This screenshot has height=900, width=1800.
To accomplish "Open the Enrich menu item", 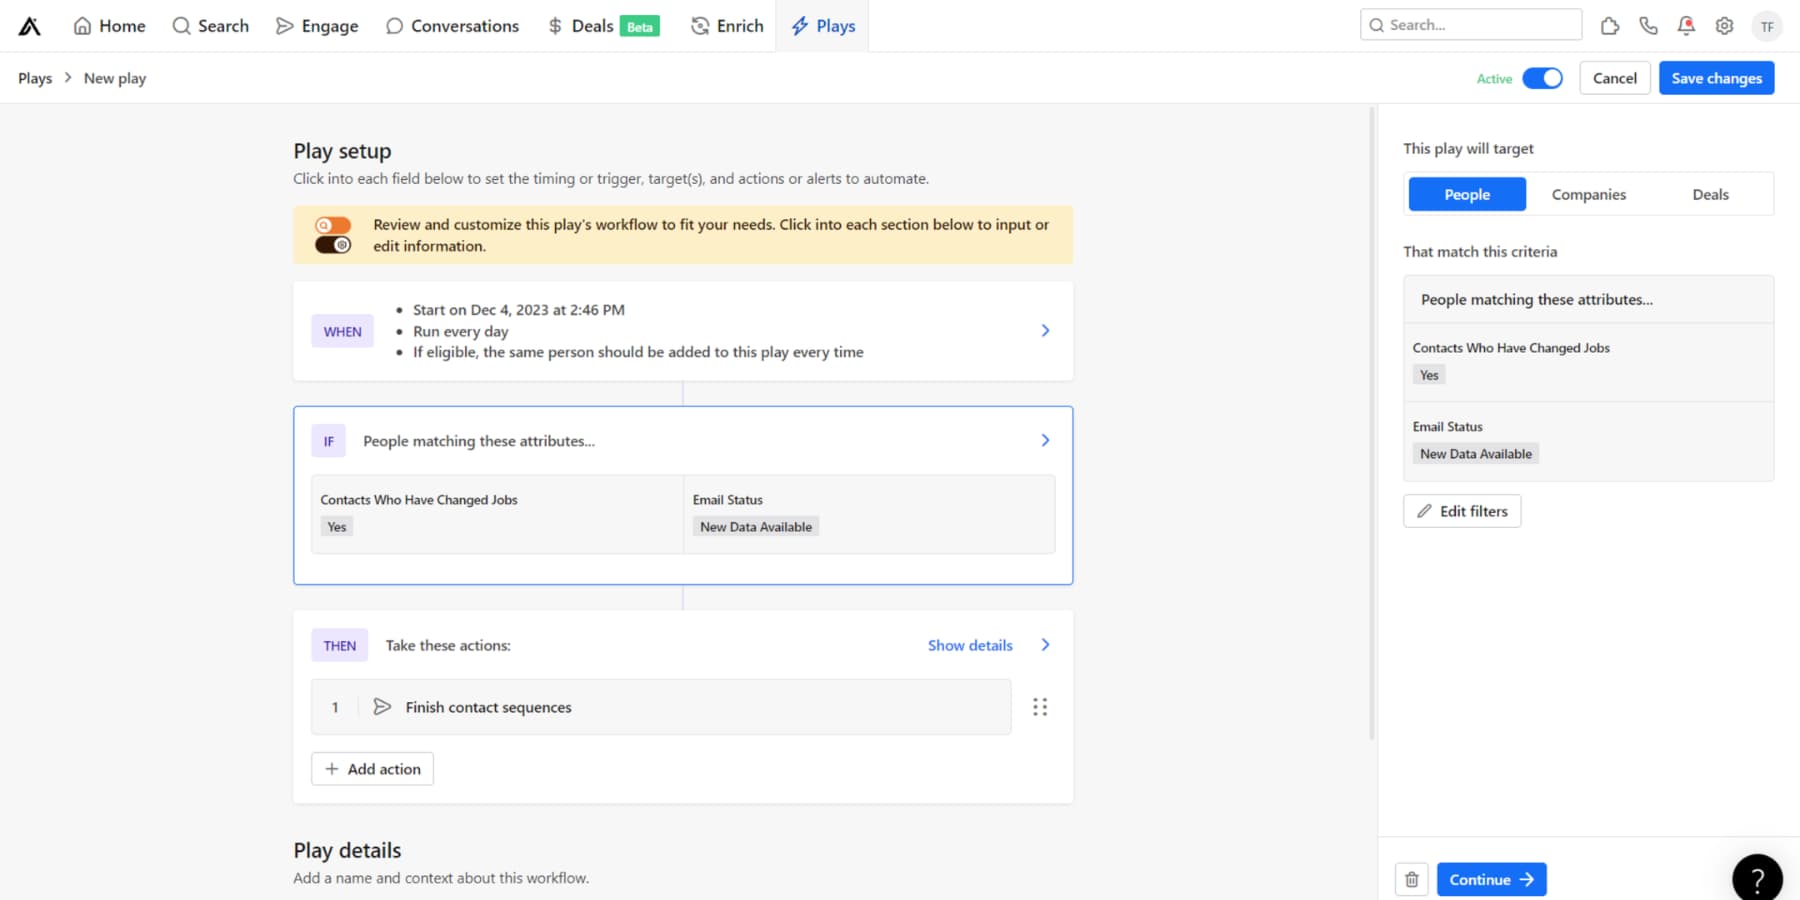I will click(x=727, y=26).
